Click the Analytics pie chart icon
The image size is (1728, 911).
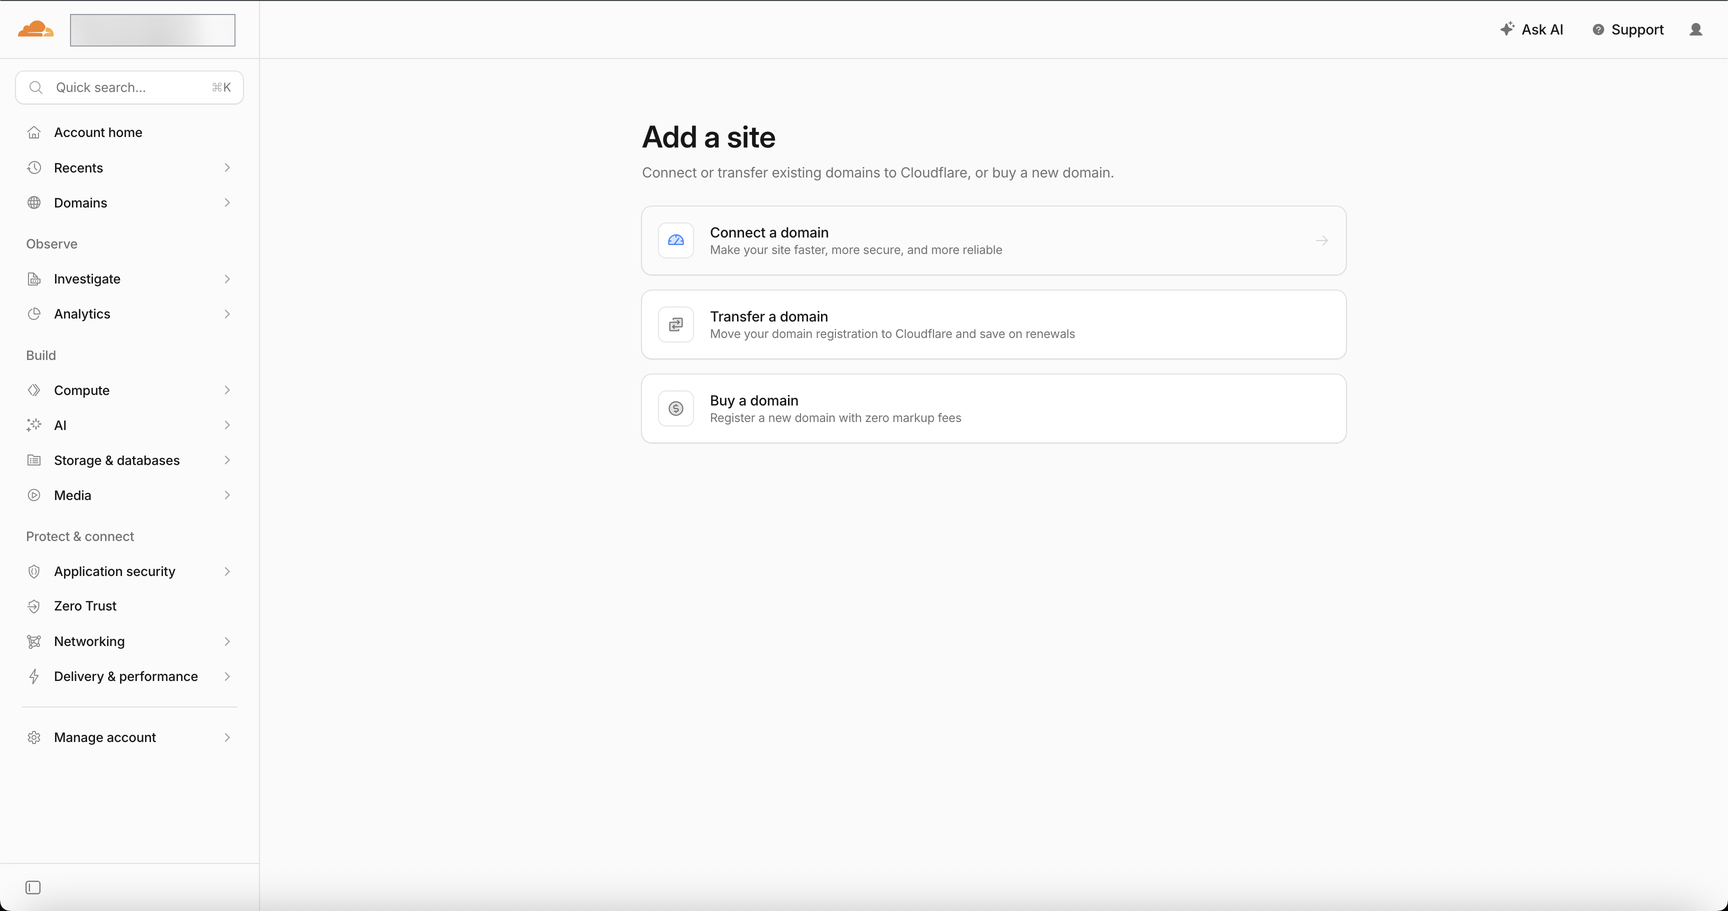coord(34,314)
